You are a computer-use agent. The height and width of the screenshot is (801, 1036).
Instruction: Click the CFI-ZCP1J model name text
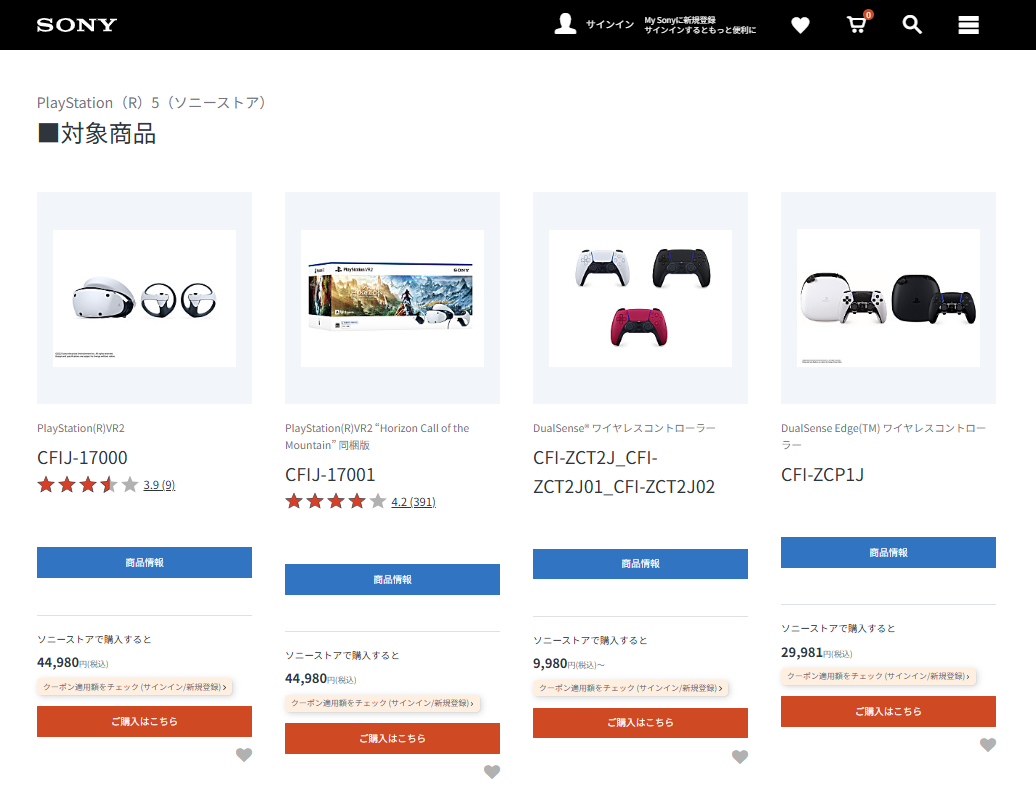(x=823, y=475)
